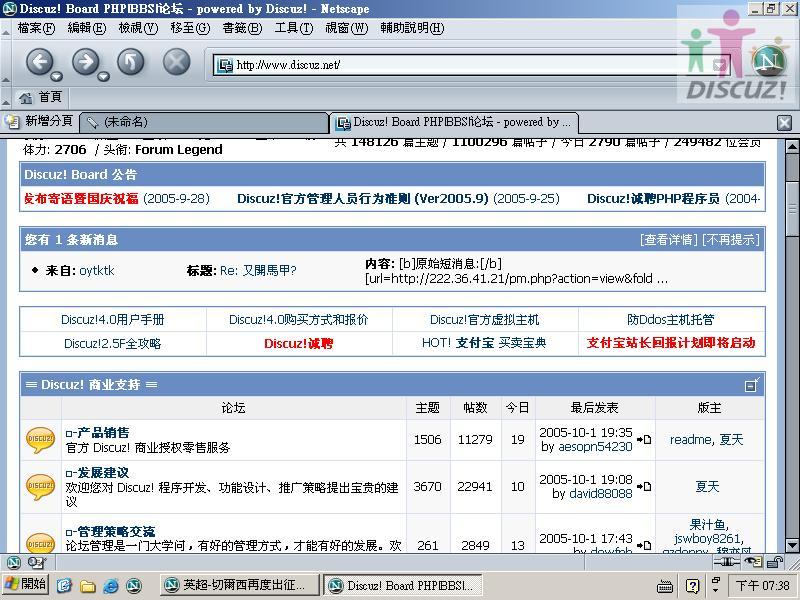Switch to the Discuz! Board PHPBBS tab
The width and height of the screenshot is (800, 600).
click(454, 122)
